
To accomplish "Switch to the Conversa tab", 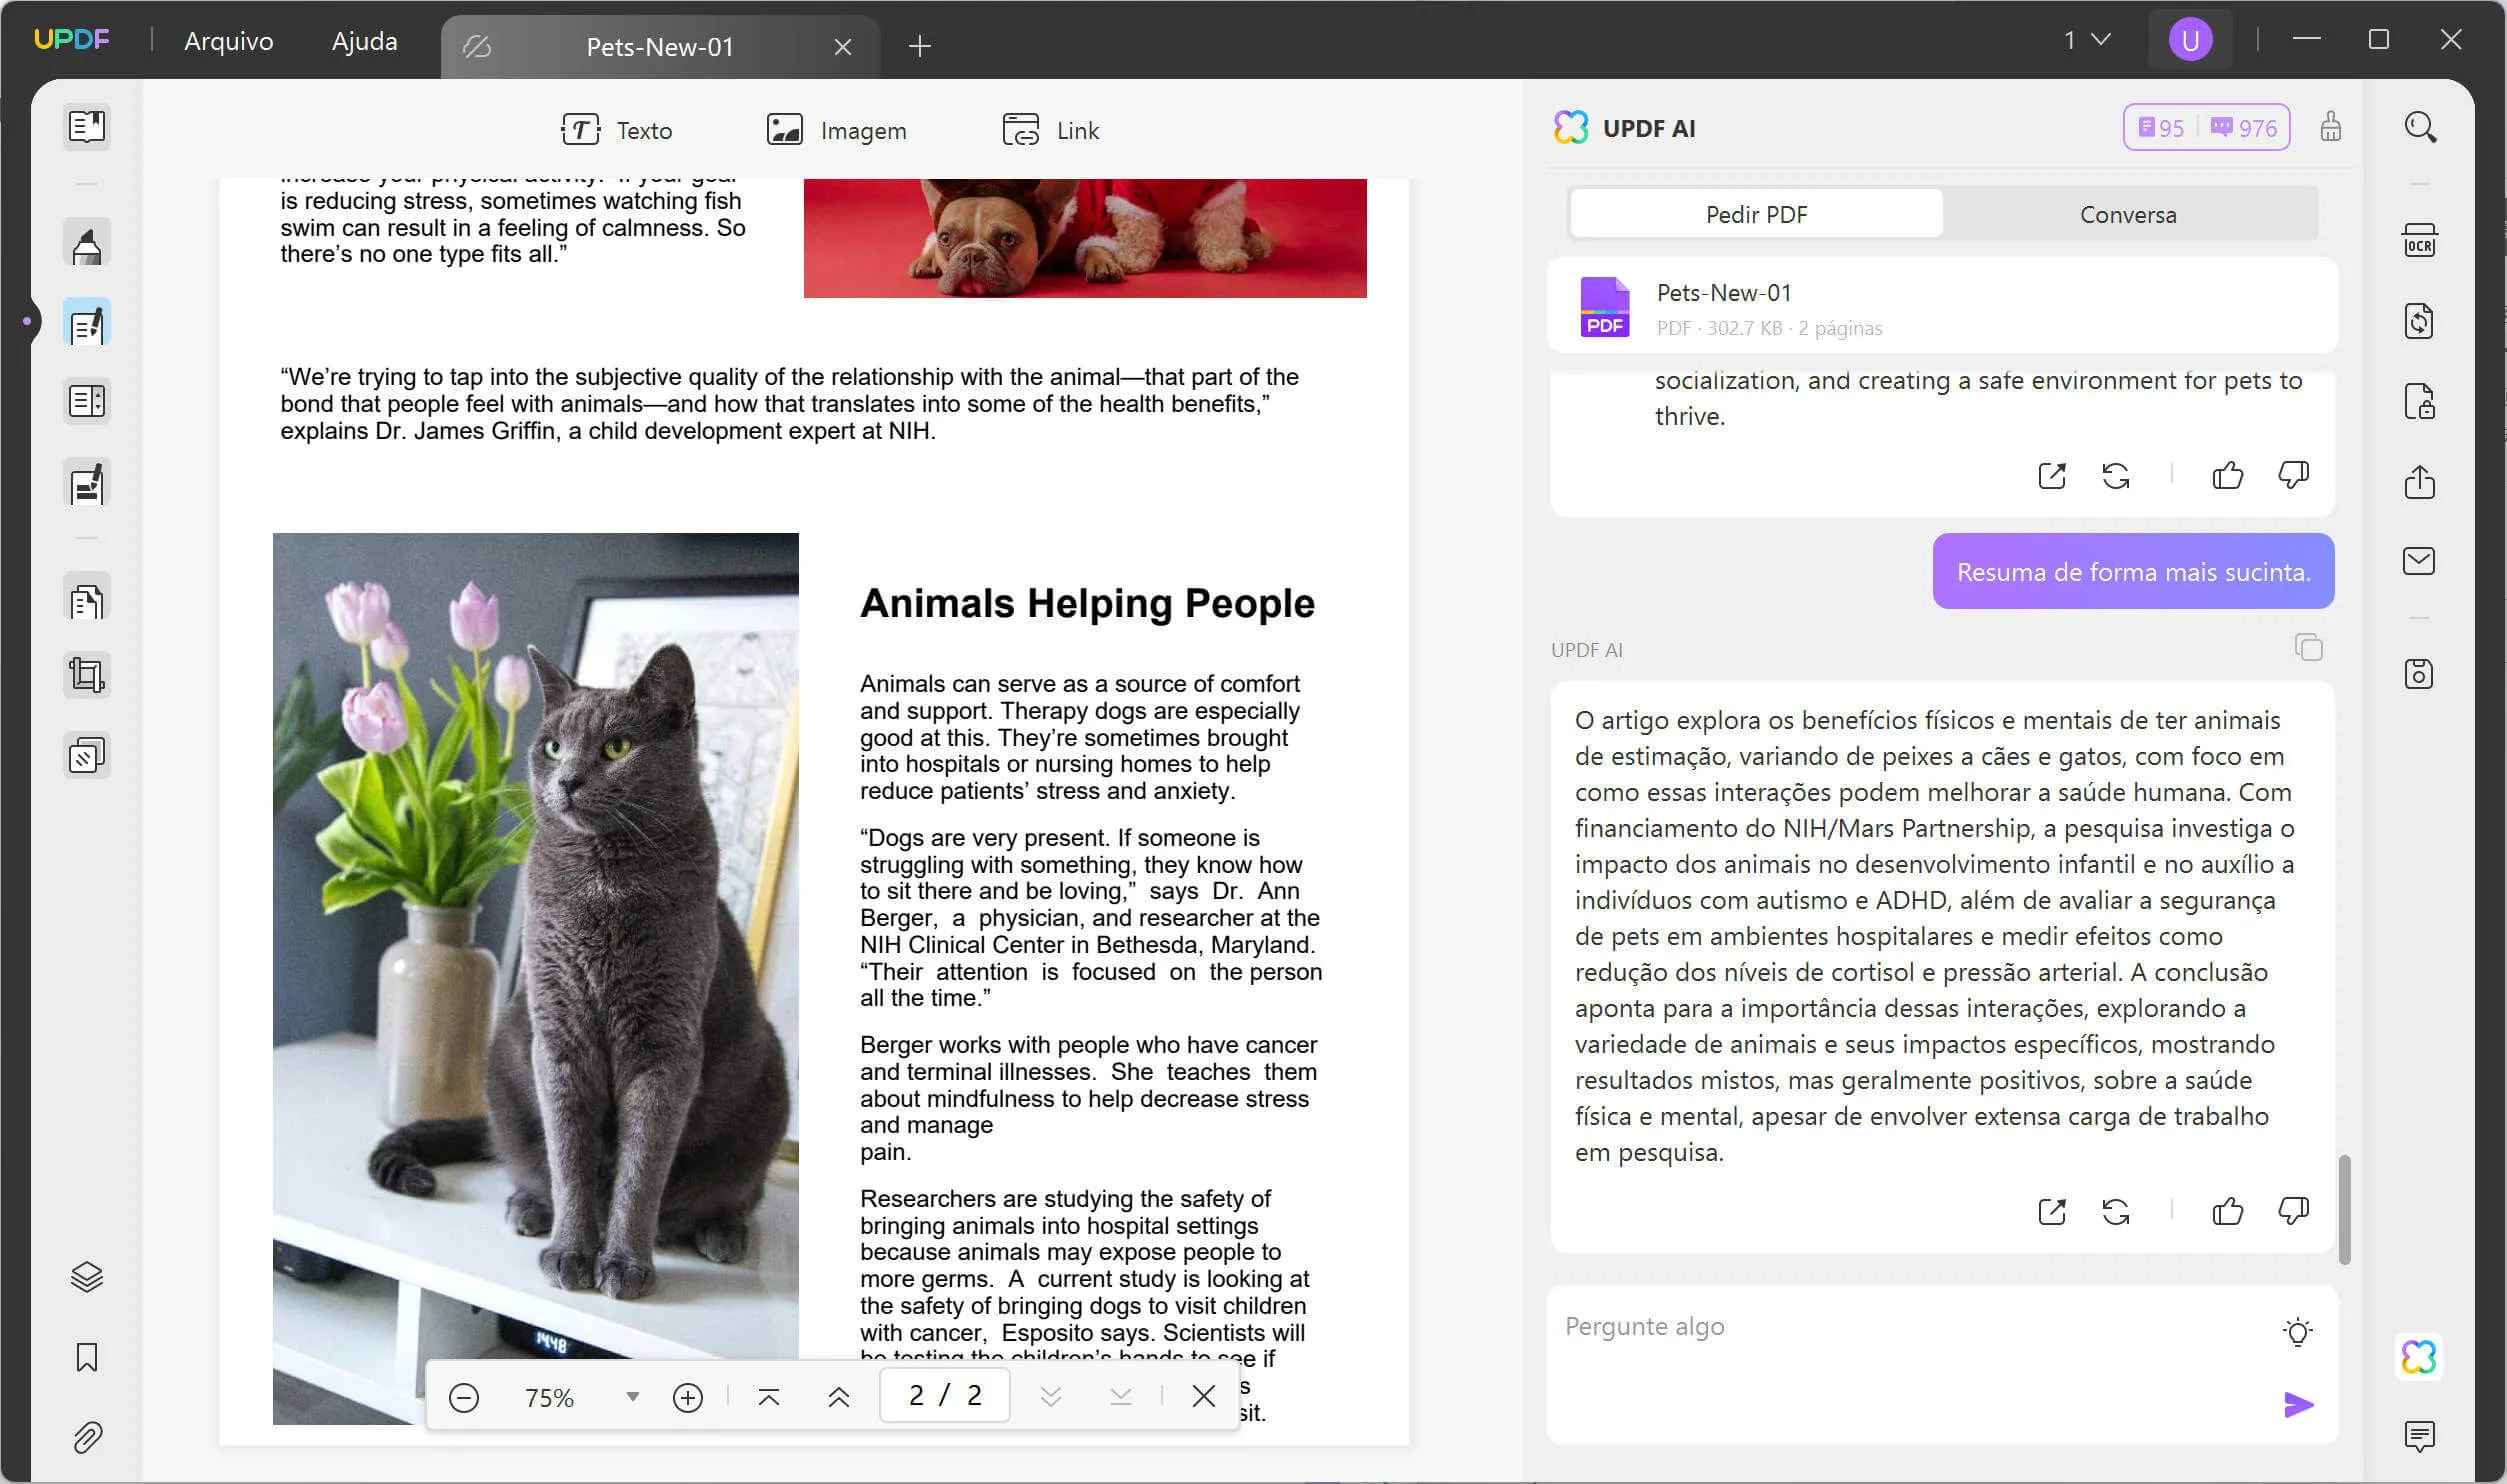I will 2127,214.
